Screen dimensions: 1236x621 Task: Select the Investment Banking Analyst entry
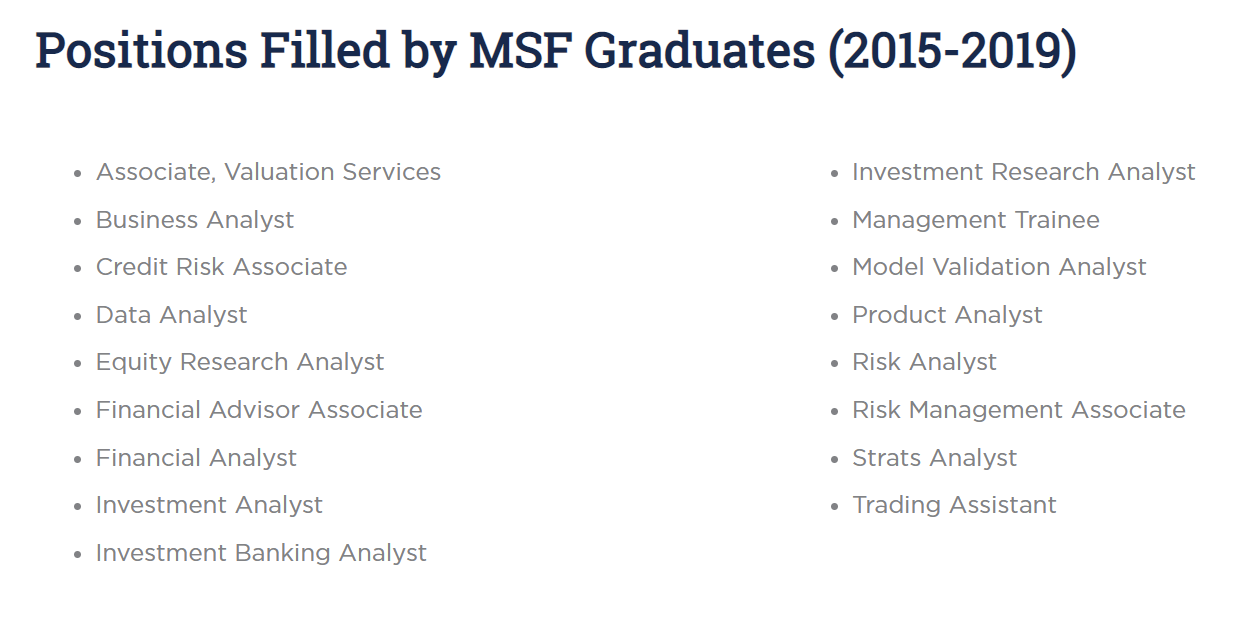click(261, 553)
